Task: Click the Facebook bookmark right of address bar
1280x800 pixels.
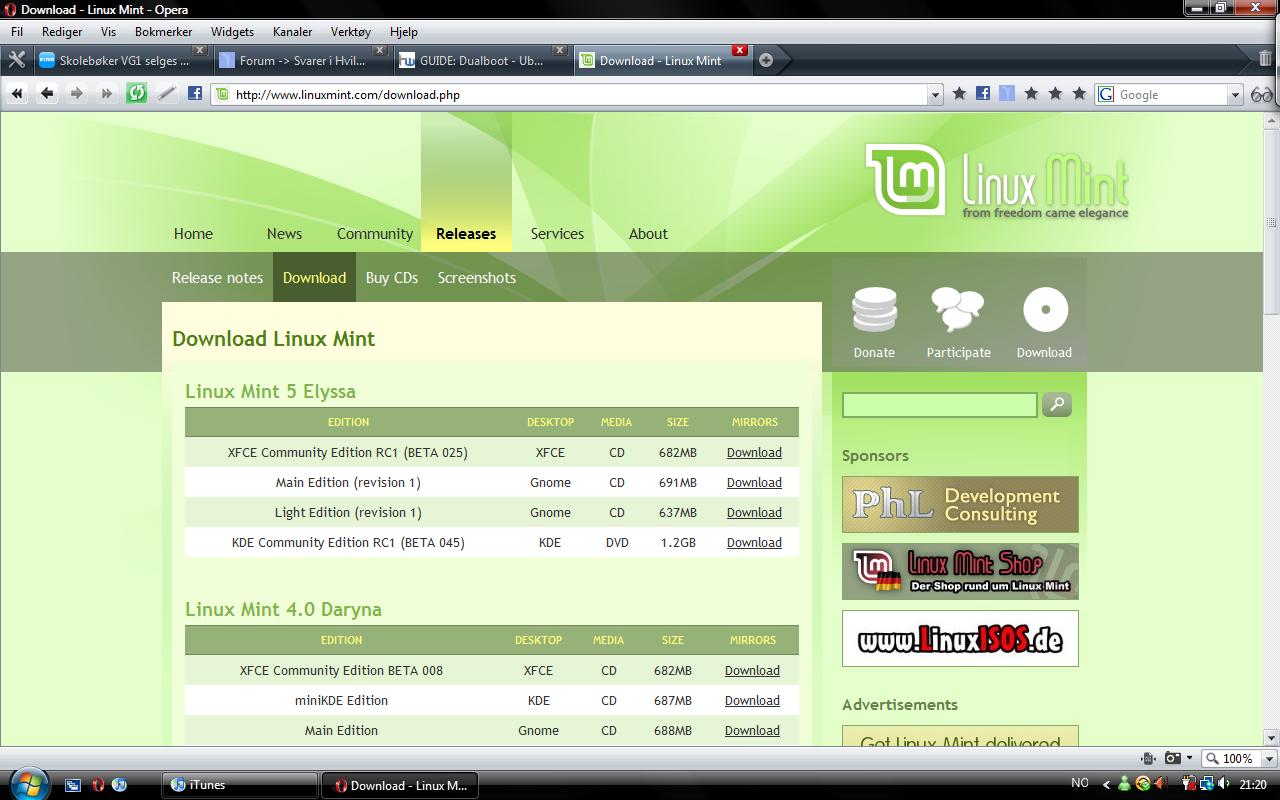Action: (983, 93)
